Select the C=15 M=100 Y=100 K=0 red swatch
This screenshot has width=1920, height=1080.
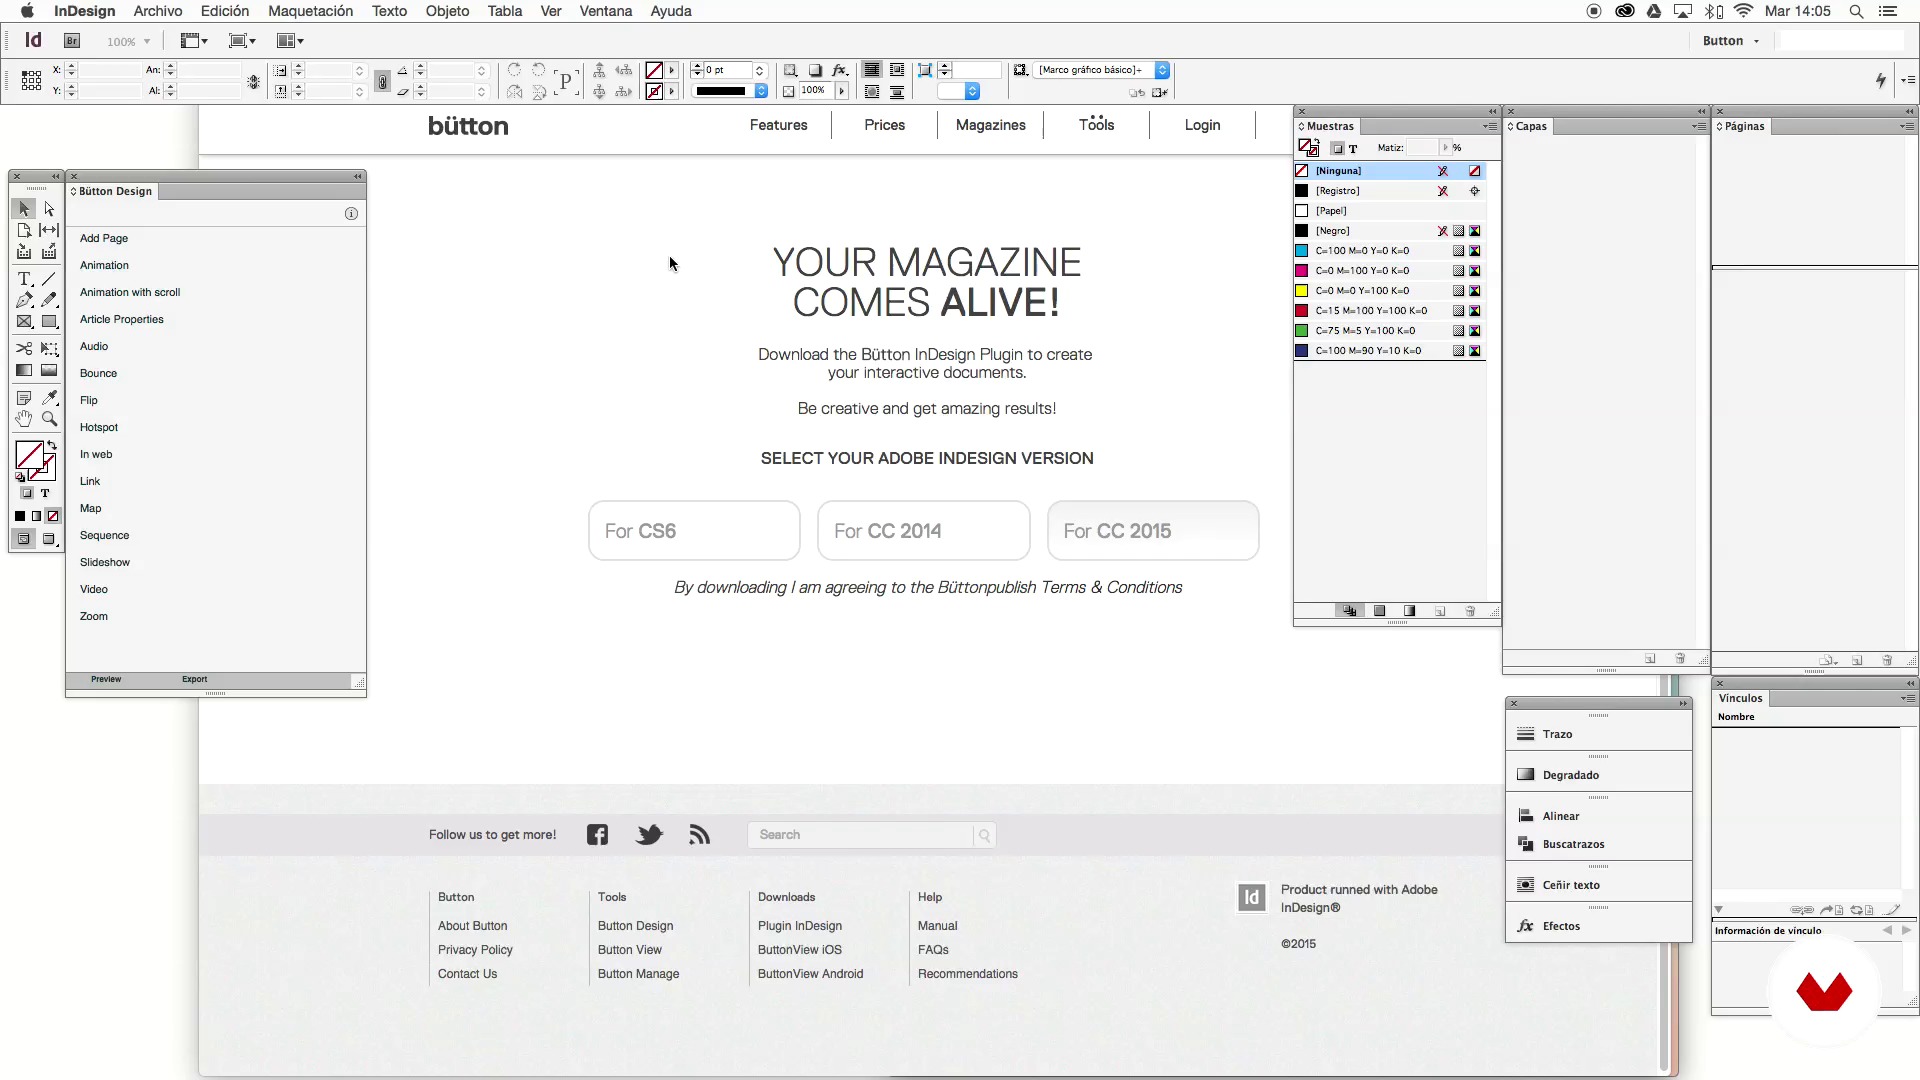1390,311
